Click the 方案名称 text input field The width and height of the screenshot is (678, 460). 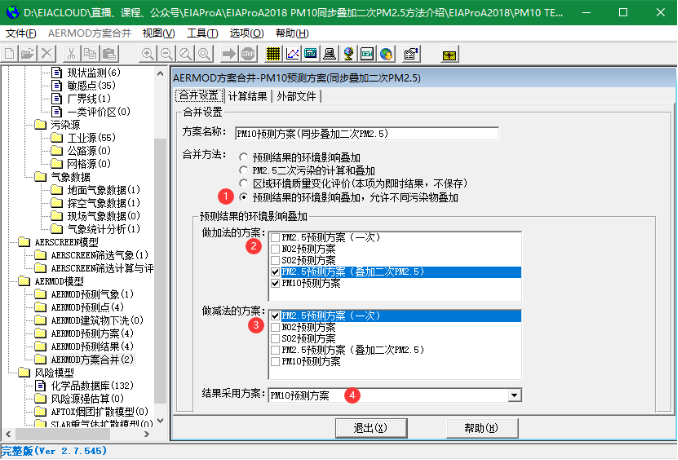pos(367,134)
